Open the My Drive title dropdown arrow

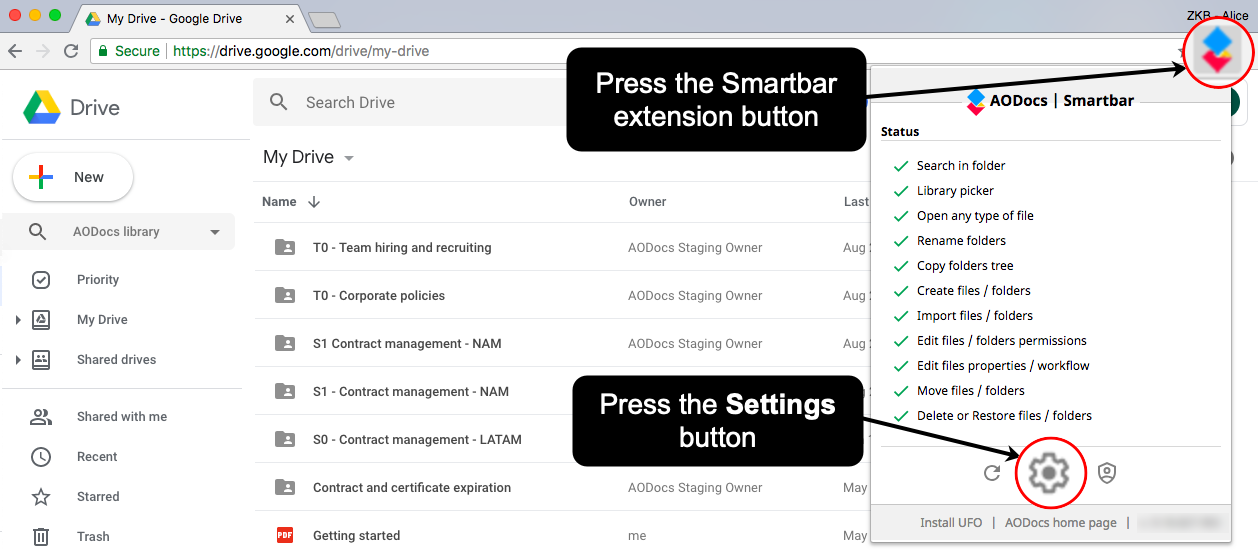click(x=349, y=158)
